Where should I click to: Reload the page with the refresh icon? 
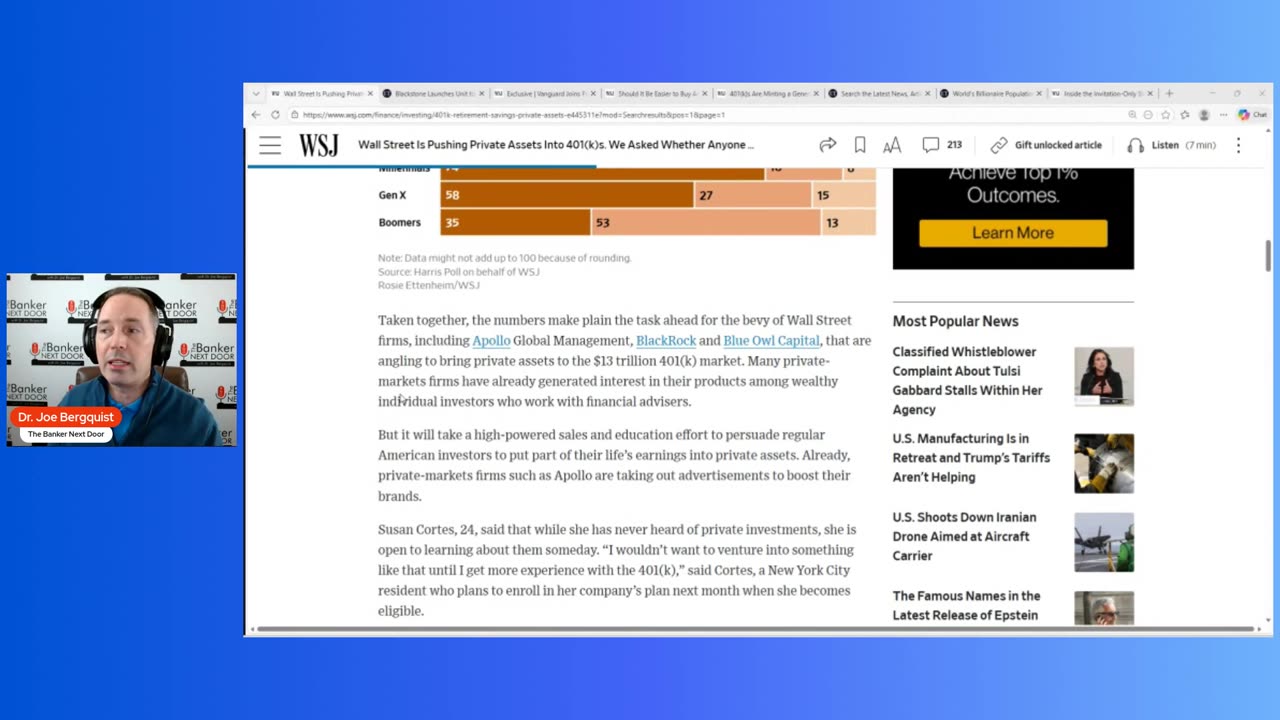[x=275, y=115]
